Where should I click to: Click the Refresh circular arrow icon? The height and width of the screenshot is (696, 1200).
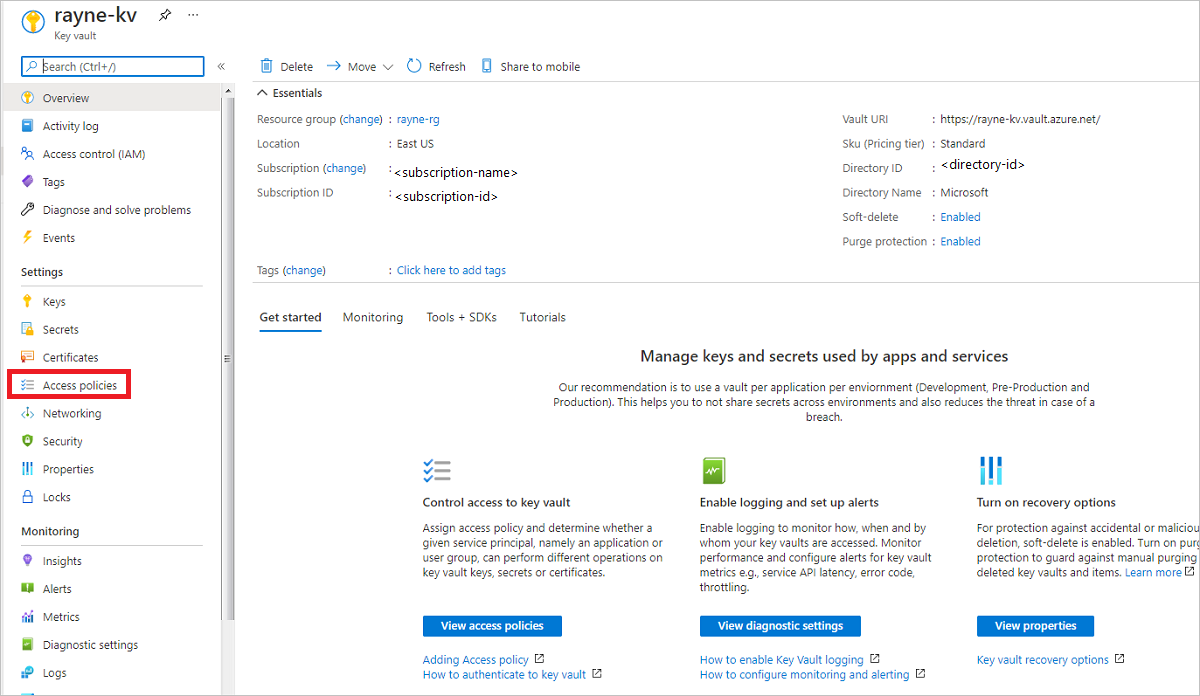(x=414, y=66)
